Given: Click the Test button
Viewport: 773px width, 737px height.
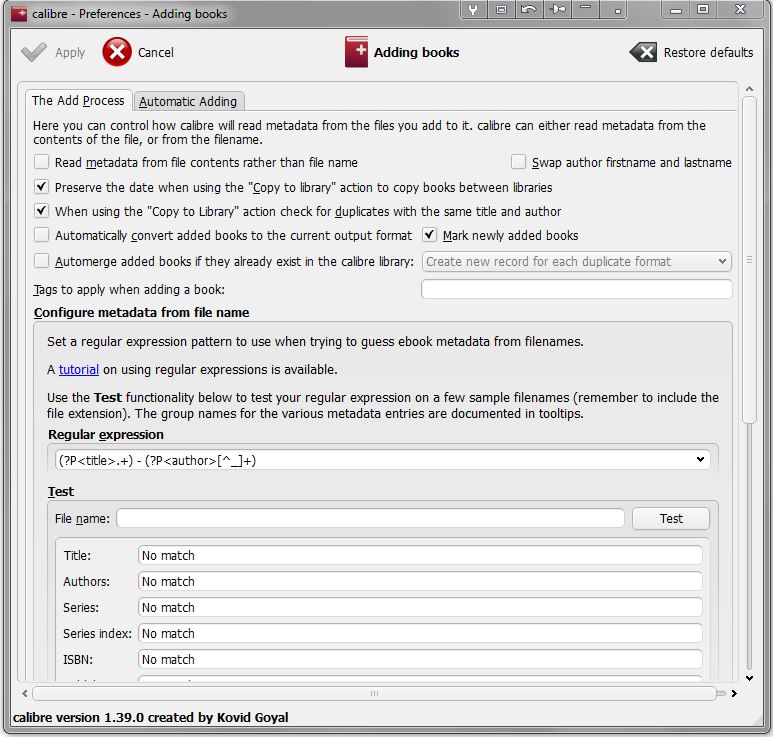Looking at the screenshot, I should [671, 519].
